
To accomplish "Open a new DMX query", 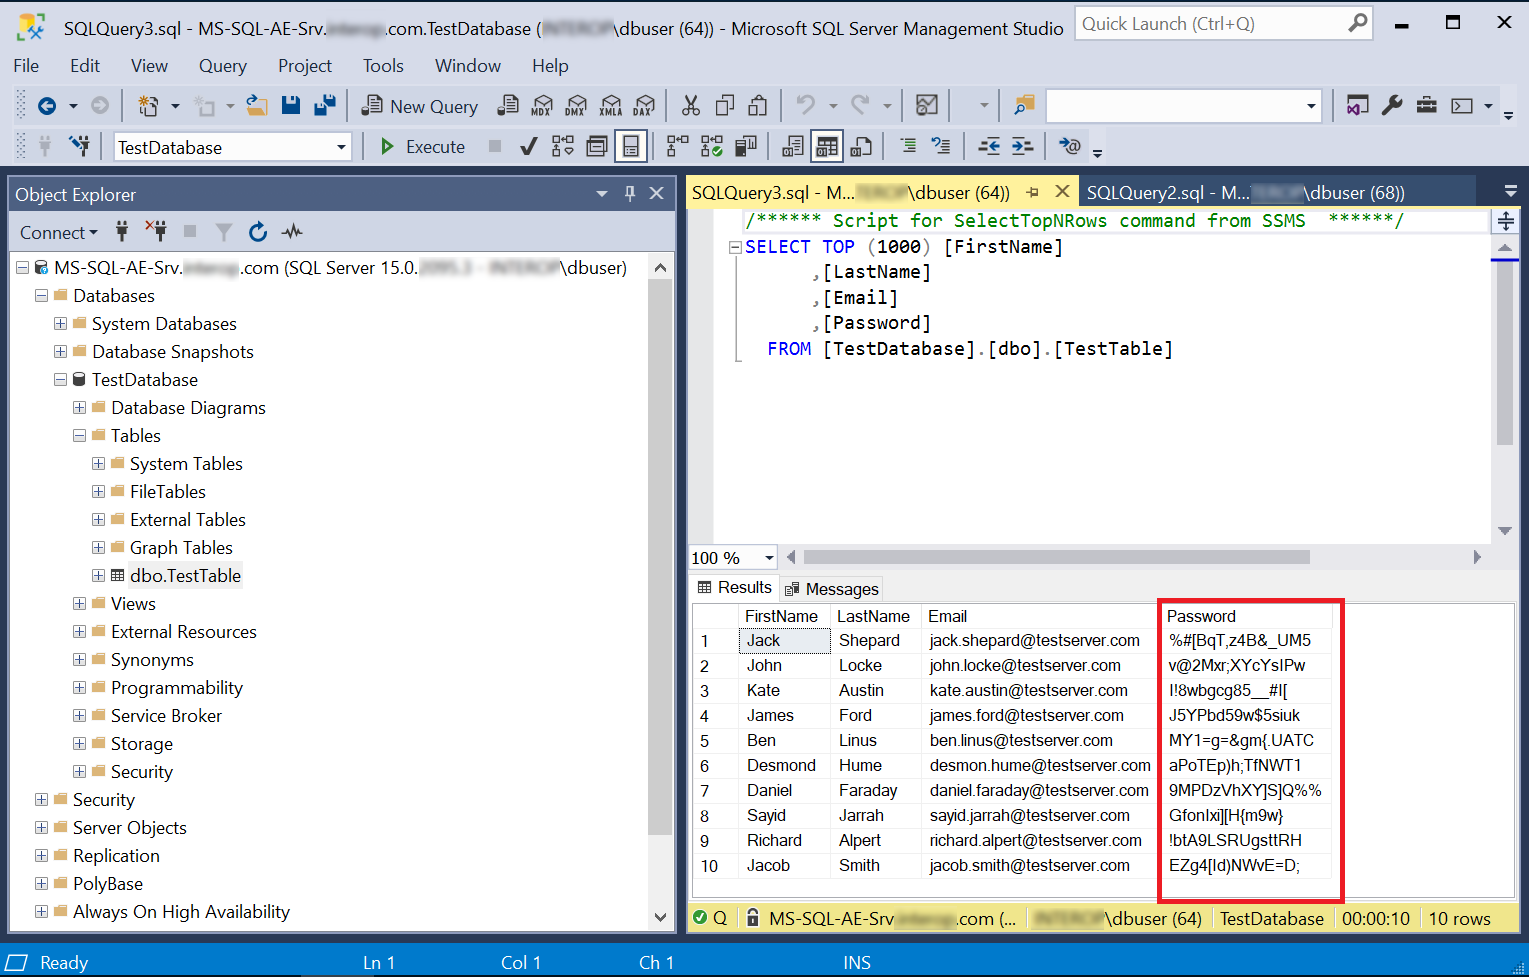I will (576, 106).
